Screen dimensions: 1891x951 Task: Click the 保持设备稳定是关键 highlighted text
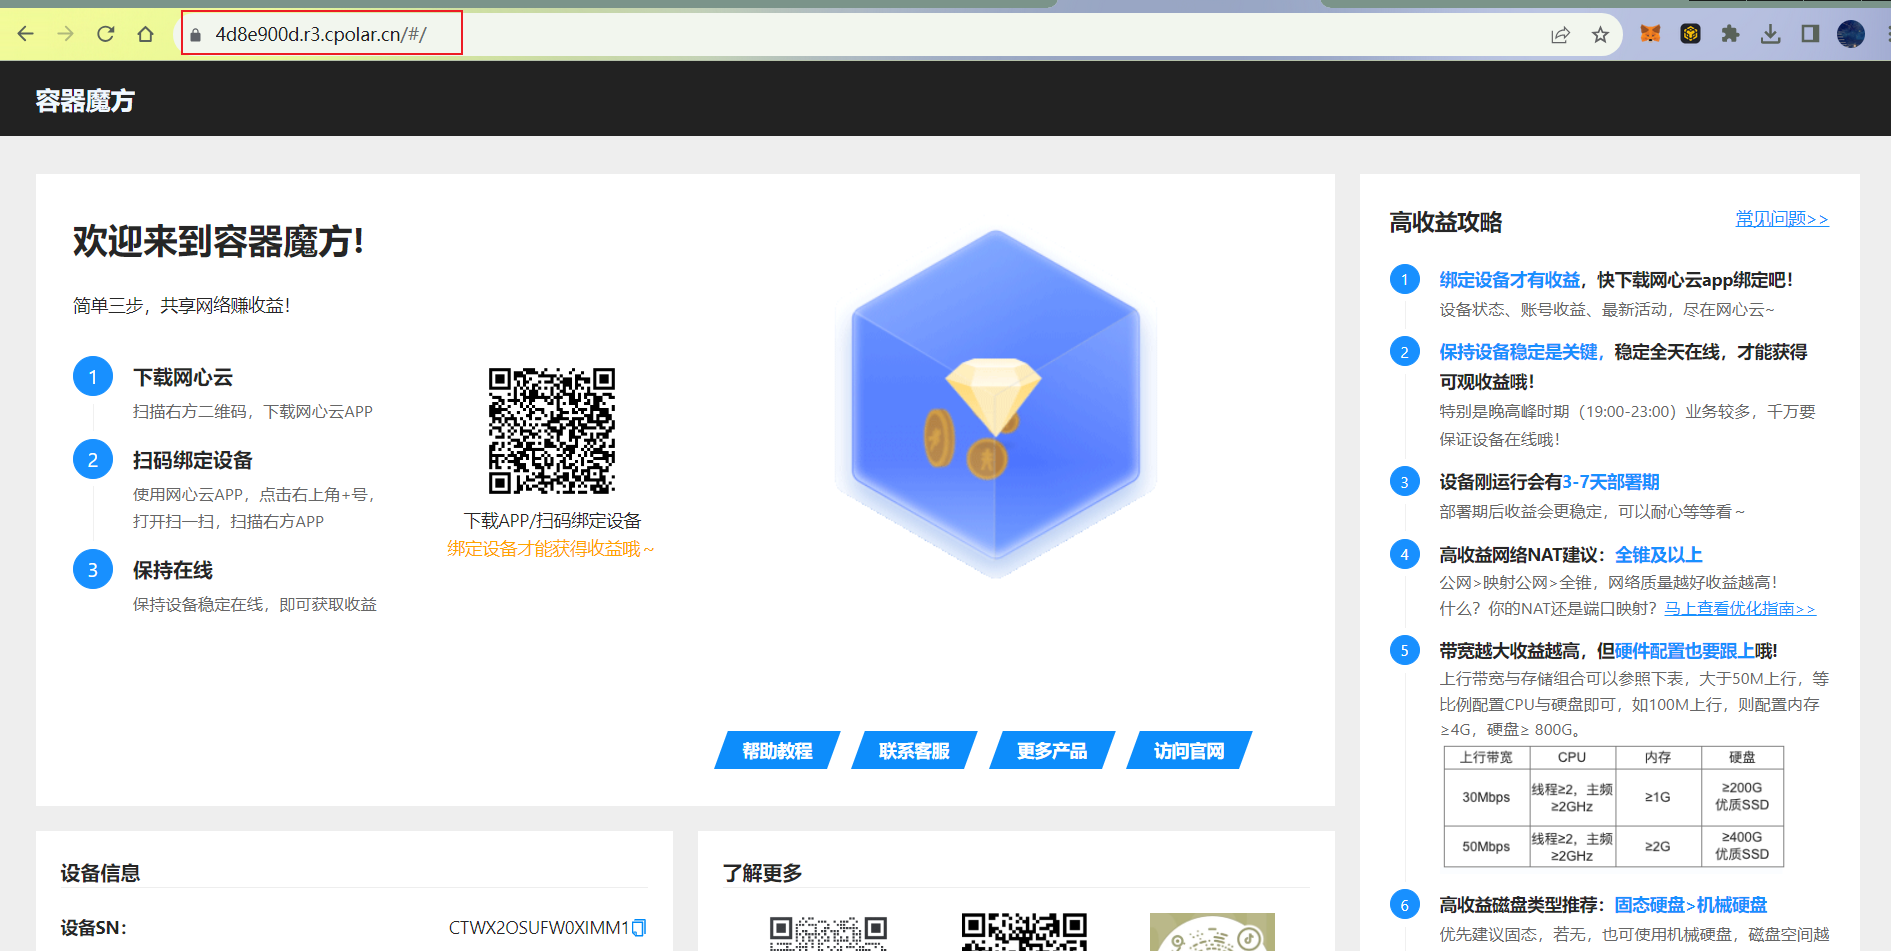pos(1519,352)
